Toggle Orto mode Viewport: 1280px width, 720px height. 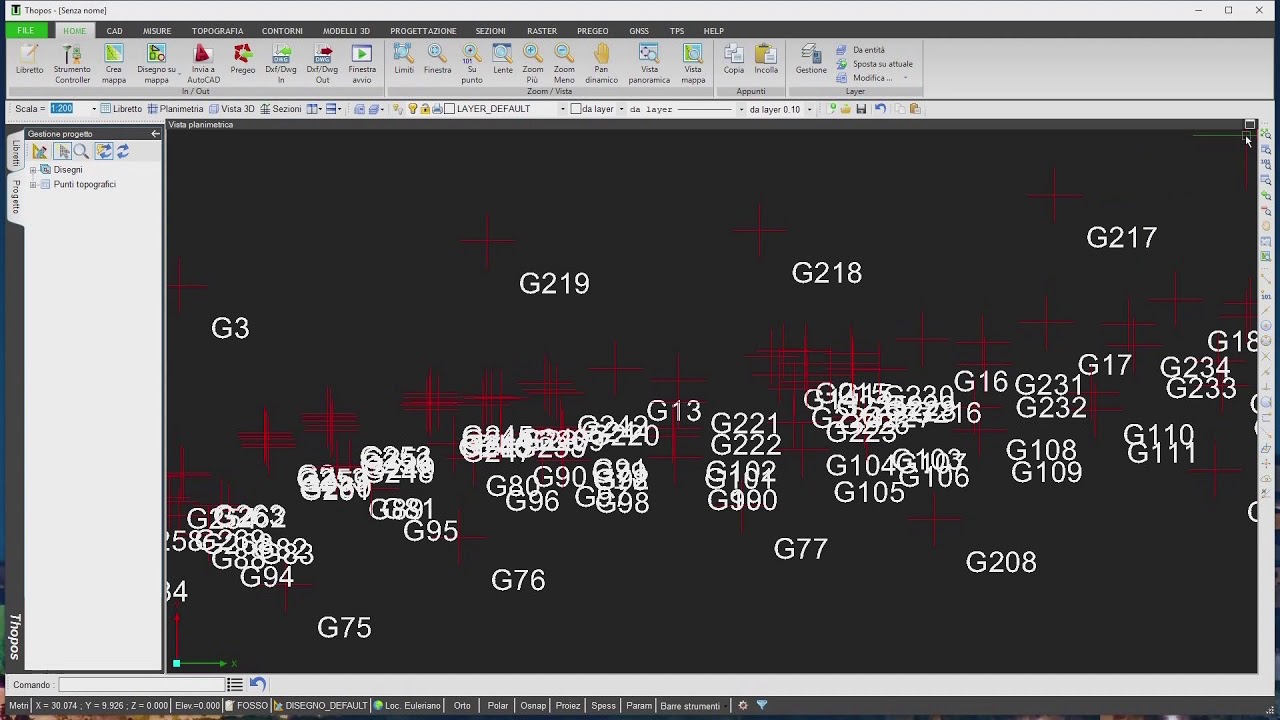[x=462, y=705]
